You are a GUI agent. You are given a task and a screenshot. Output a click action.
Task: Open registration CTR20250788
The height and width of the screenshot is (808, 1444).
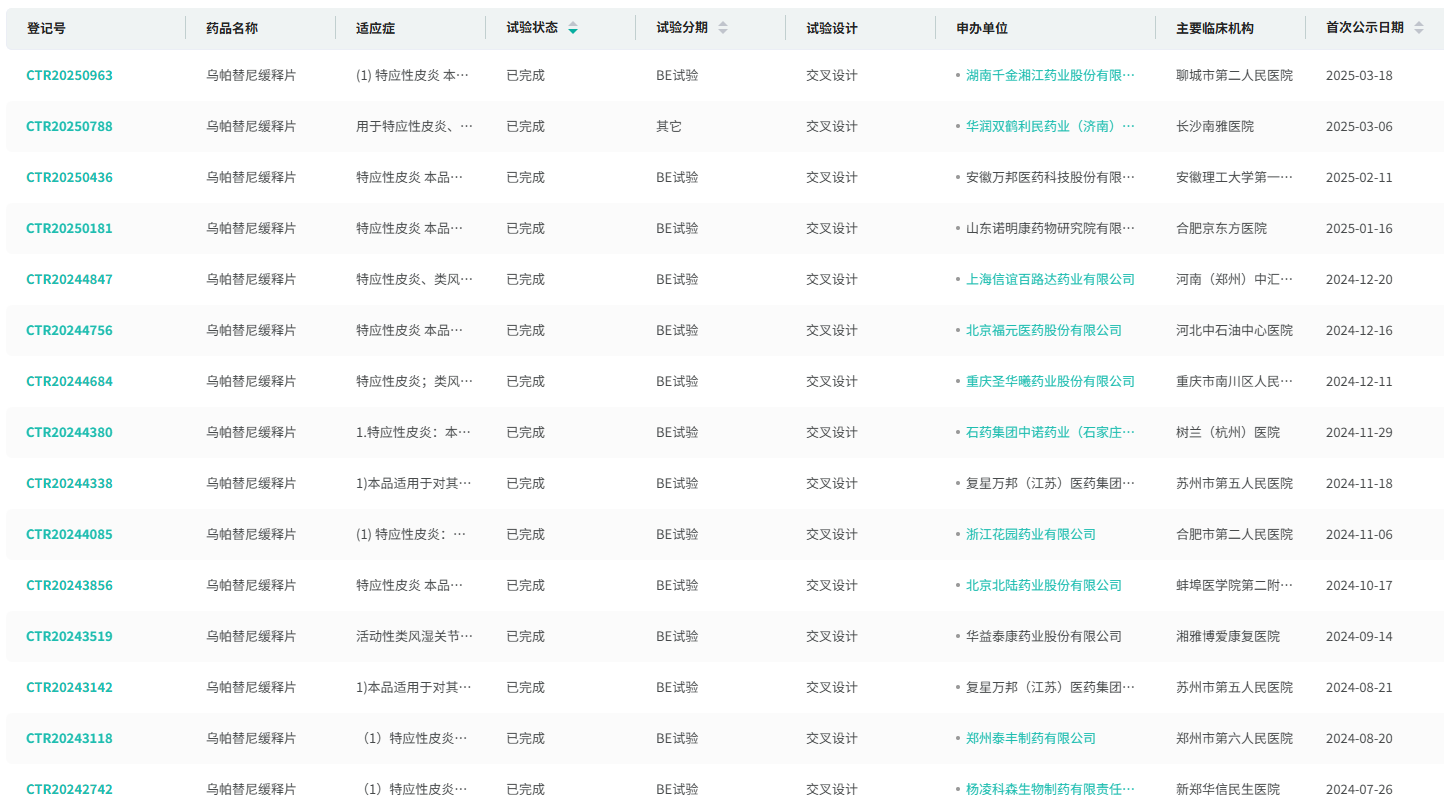coord(69,126)
